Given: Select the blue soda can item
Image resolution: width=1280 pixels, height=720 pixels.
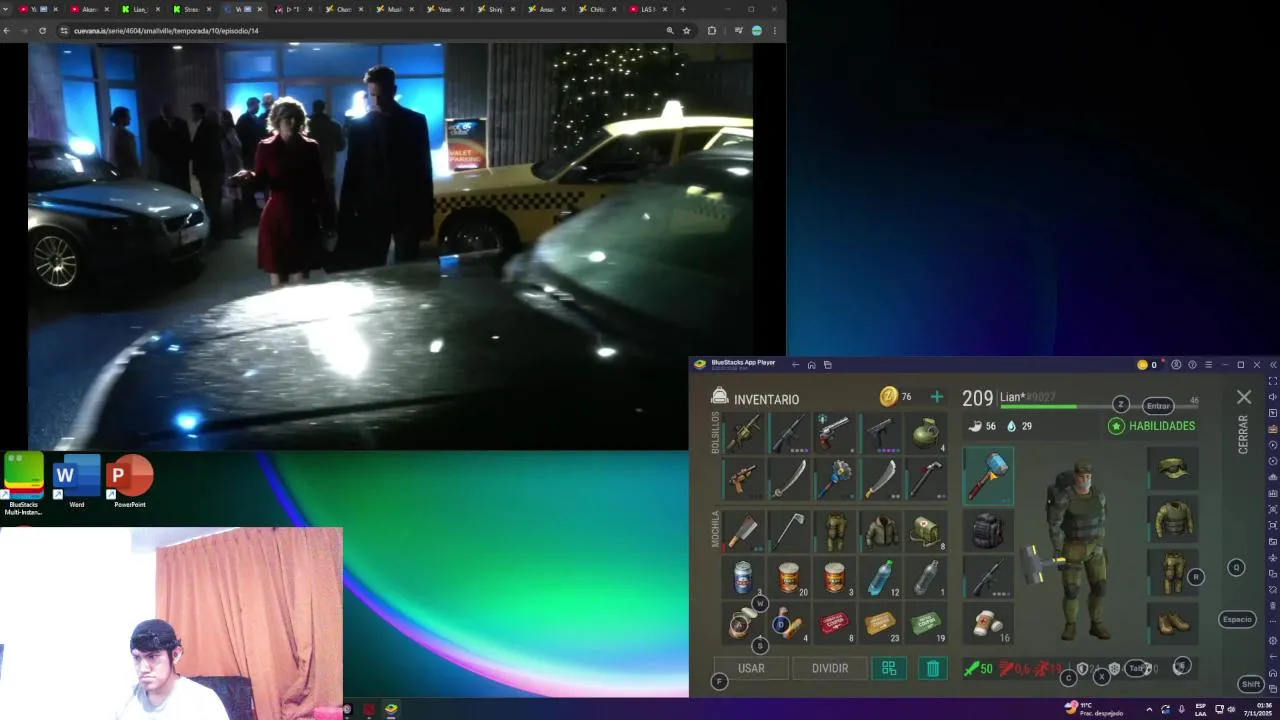Looking at the screenshot, I should 743,578.
